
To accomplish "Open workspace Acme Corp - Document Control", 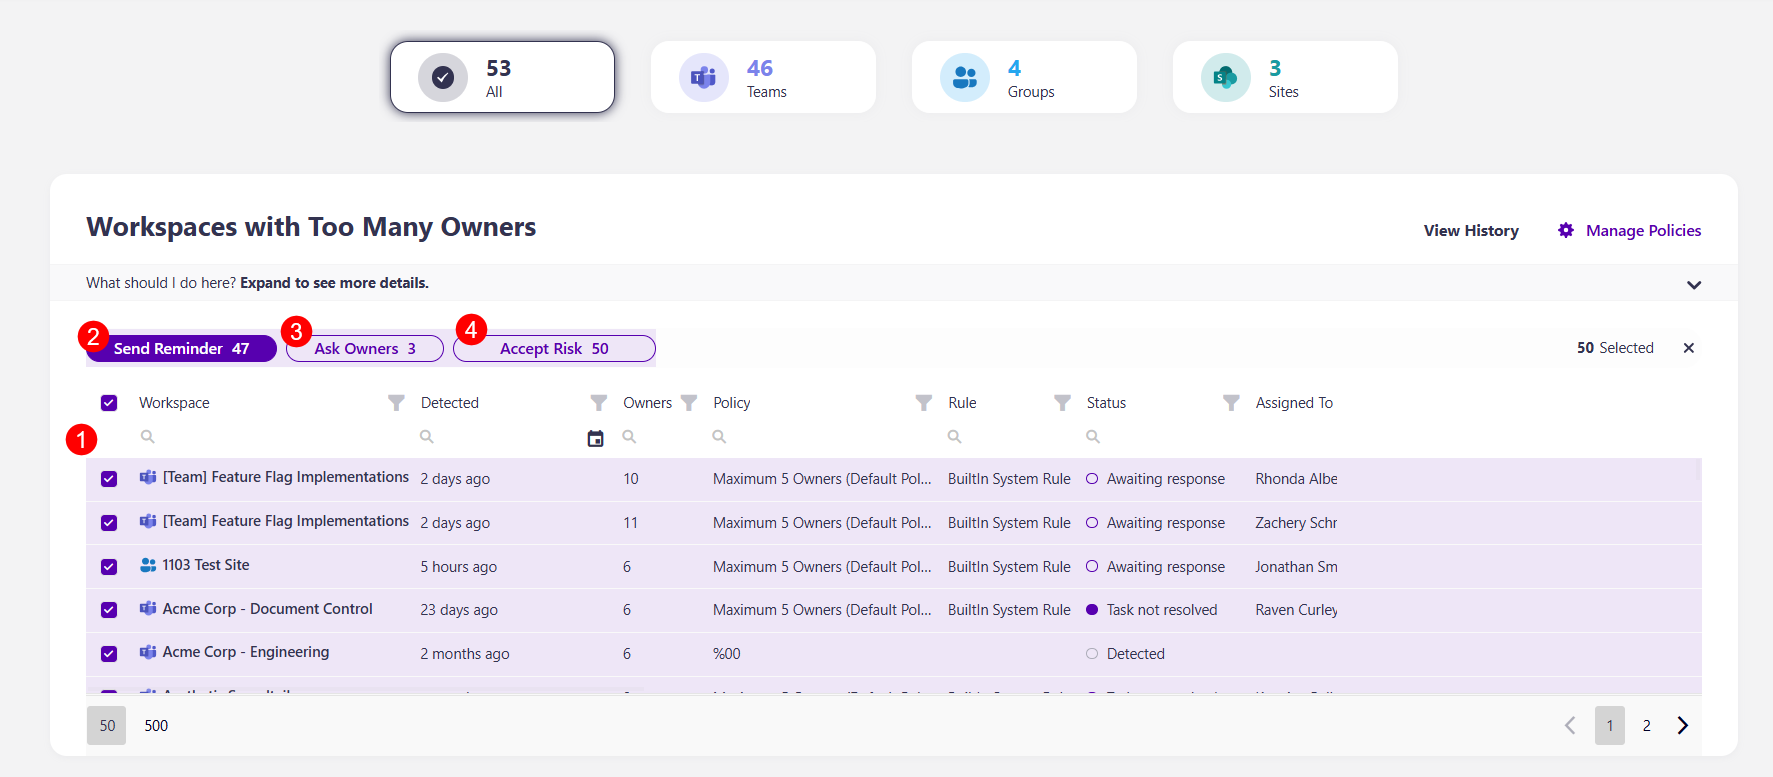I will [267, 609].
